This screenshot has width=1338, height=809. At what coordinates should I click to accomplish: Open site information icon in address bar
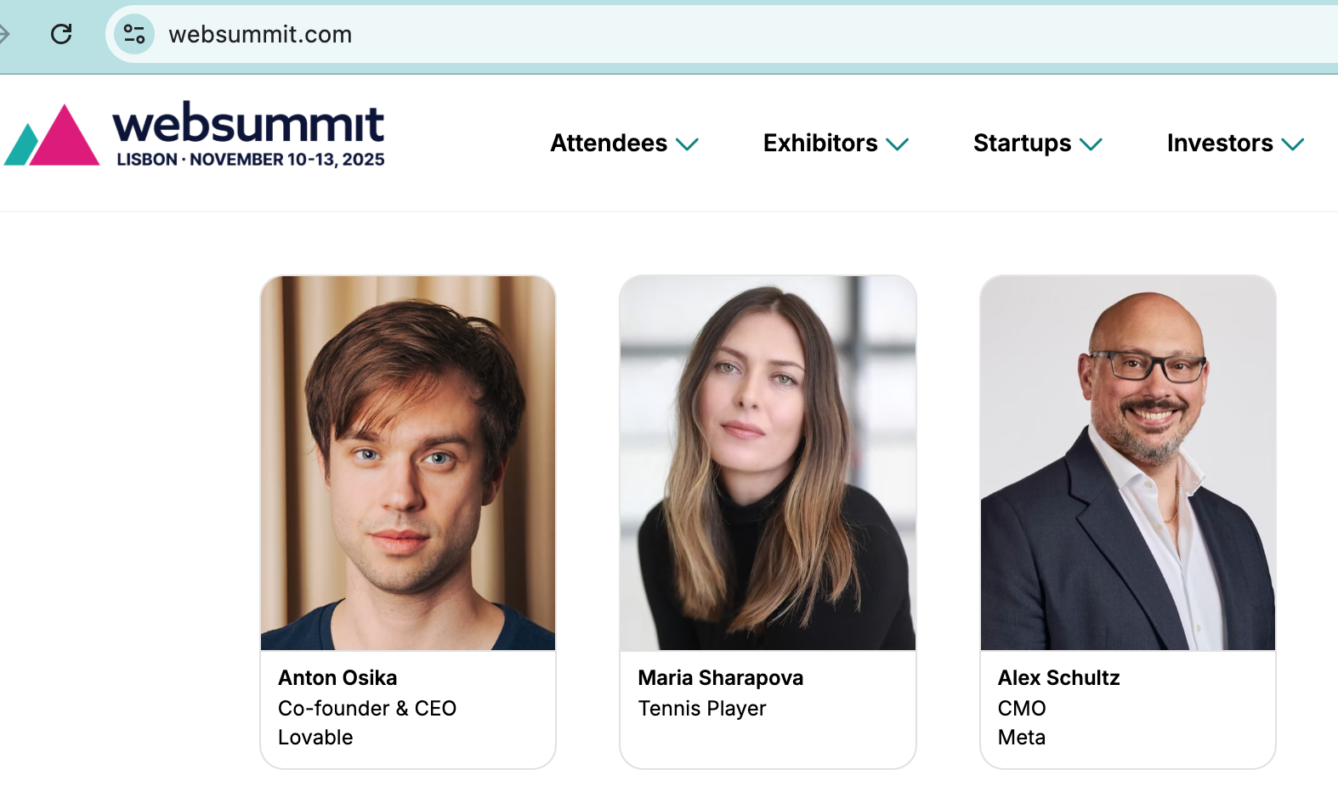134,34
